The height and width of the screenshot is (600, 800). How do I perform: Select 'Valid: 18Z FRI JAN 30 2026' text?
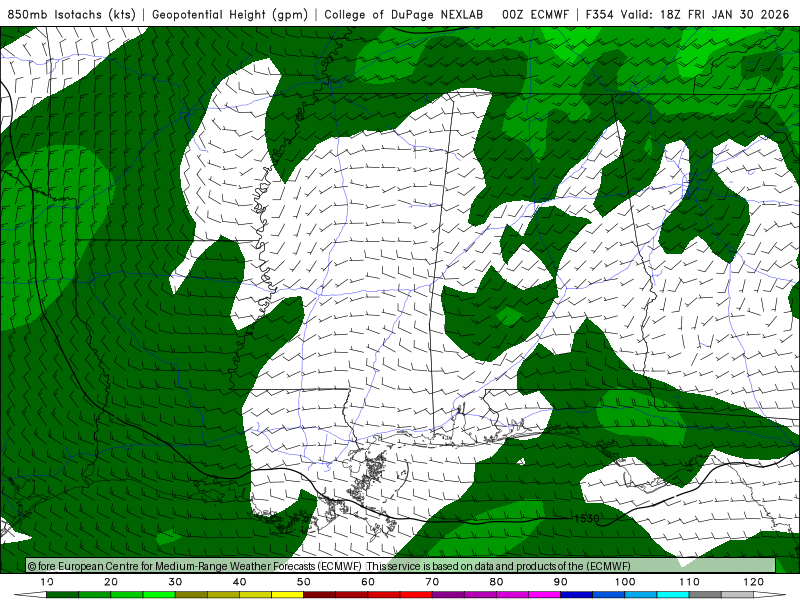tap(706, 14)
